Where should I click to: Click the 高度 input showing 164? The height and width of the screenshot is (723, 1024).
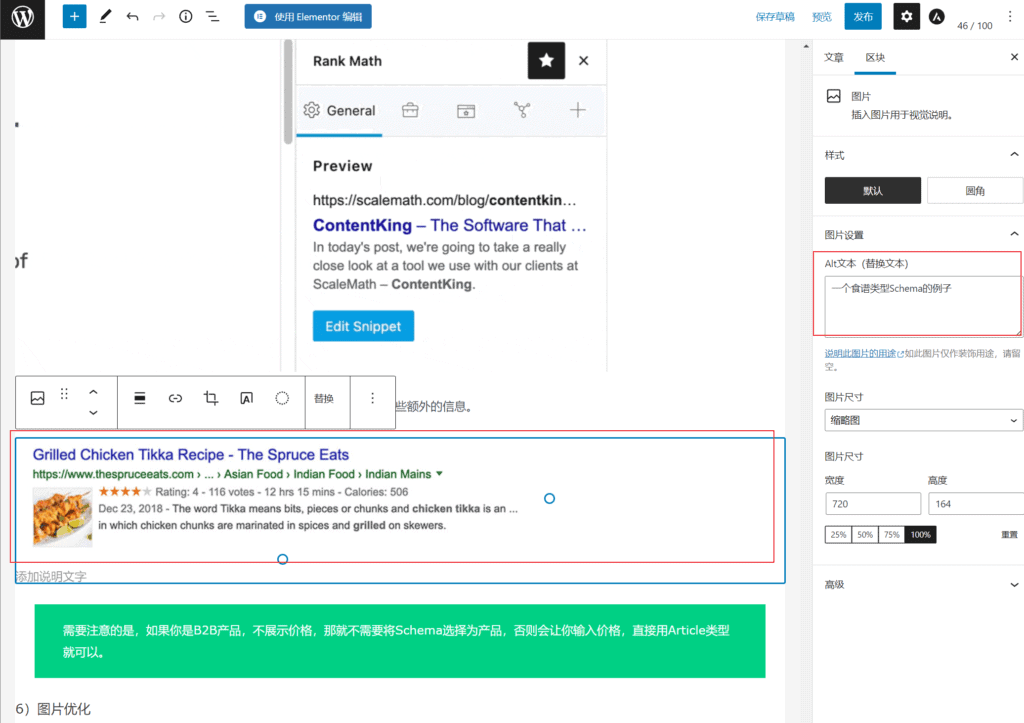coord(976,504)
